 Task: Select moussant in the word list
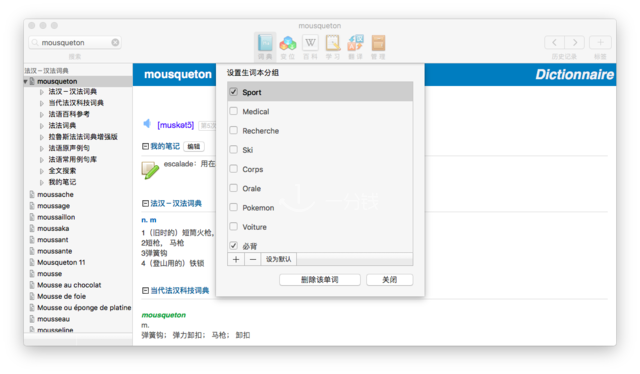[53, 240]
